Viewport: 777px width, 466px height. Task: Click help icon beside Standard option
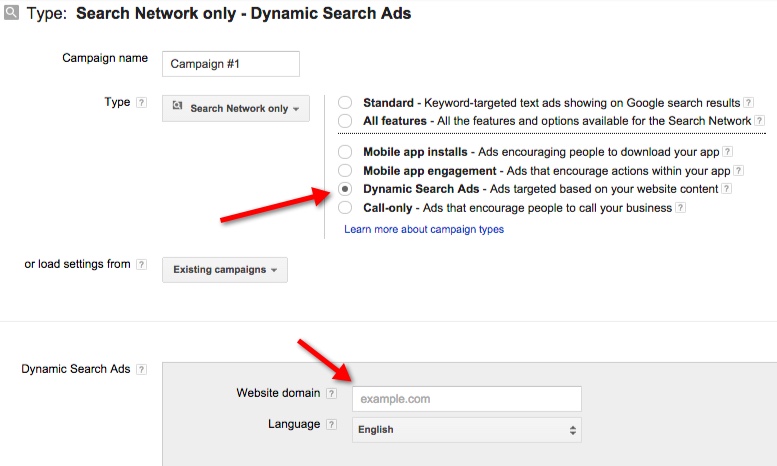[746, 103]
